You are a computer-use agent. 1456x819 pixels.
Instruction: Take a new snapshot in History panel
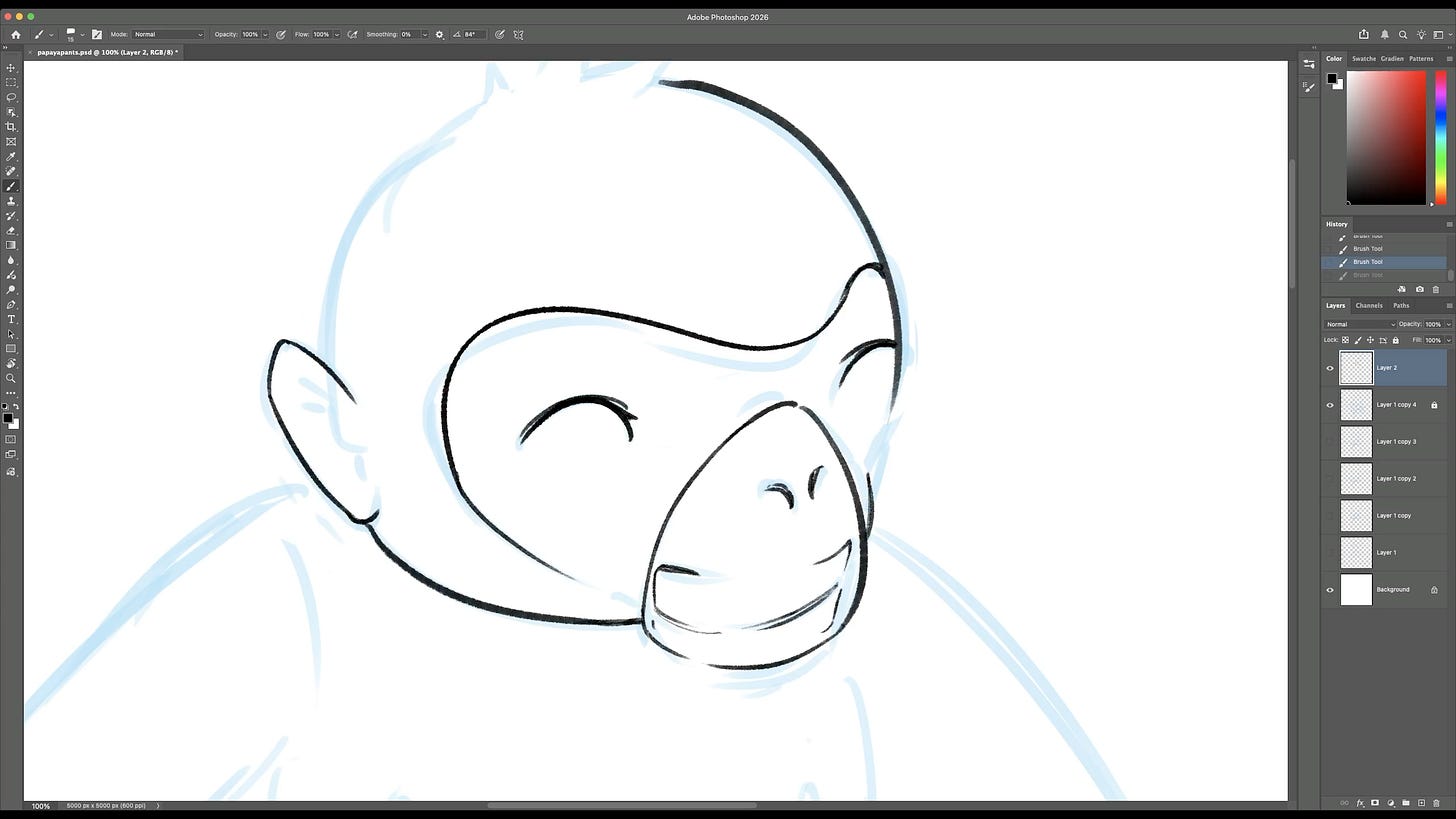click(x=1419, y=289)
